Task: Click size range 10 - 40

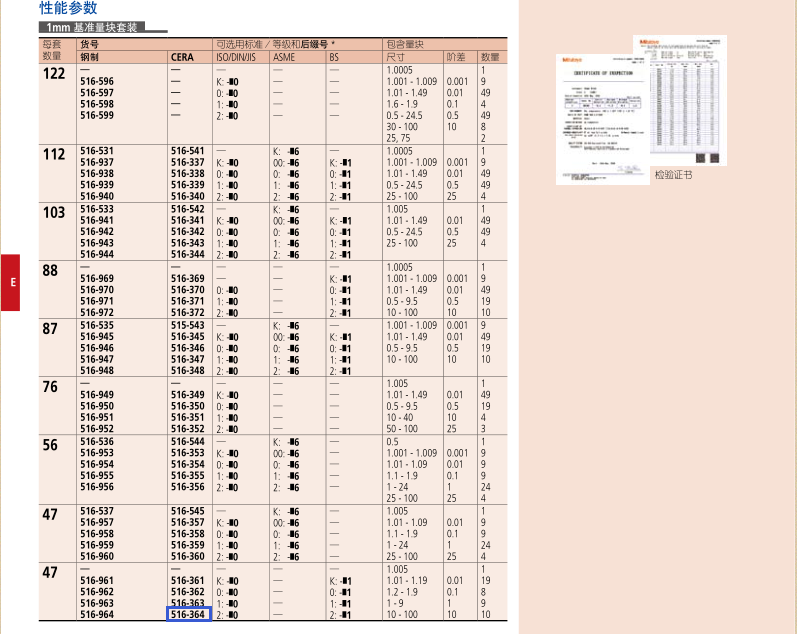Action: point(400,417)
